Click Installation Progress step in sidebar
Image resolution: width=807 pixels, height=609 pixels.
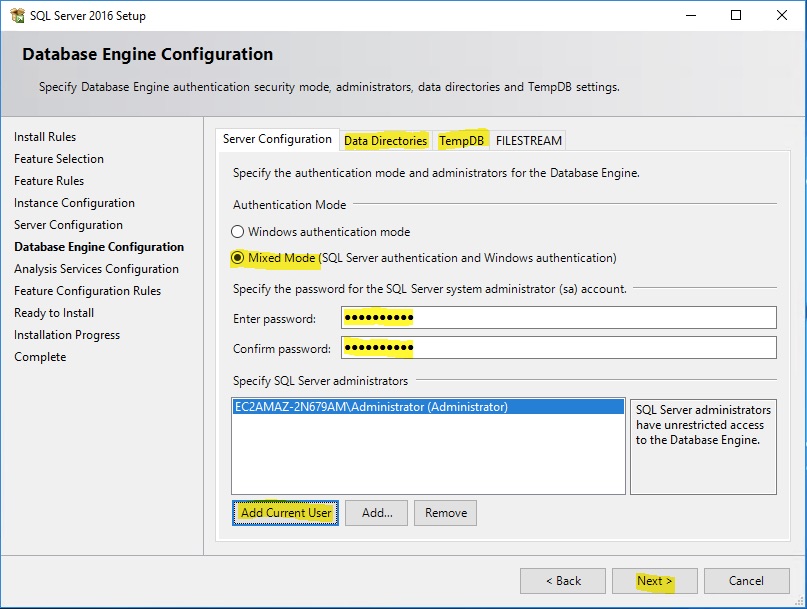(x=67, y=335)
